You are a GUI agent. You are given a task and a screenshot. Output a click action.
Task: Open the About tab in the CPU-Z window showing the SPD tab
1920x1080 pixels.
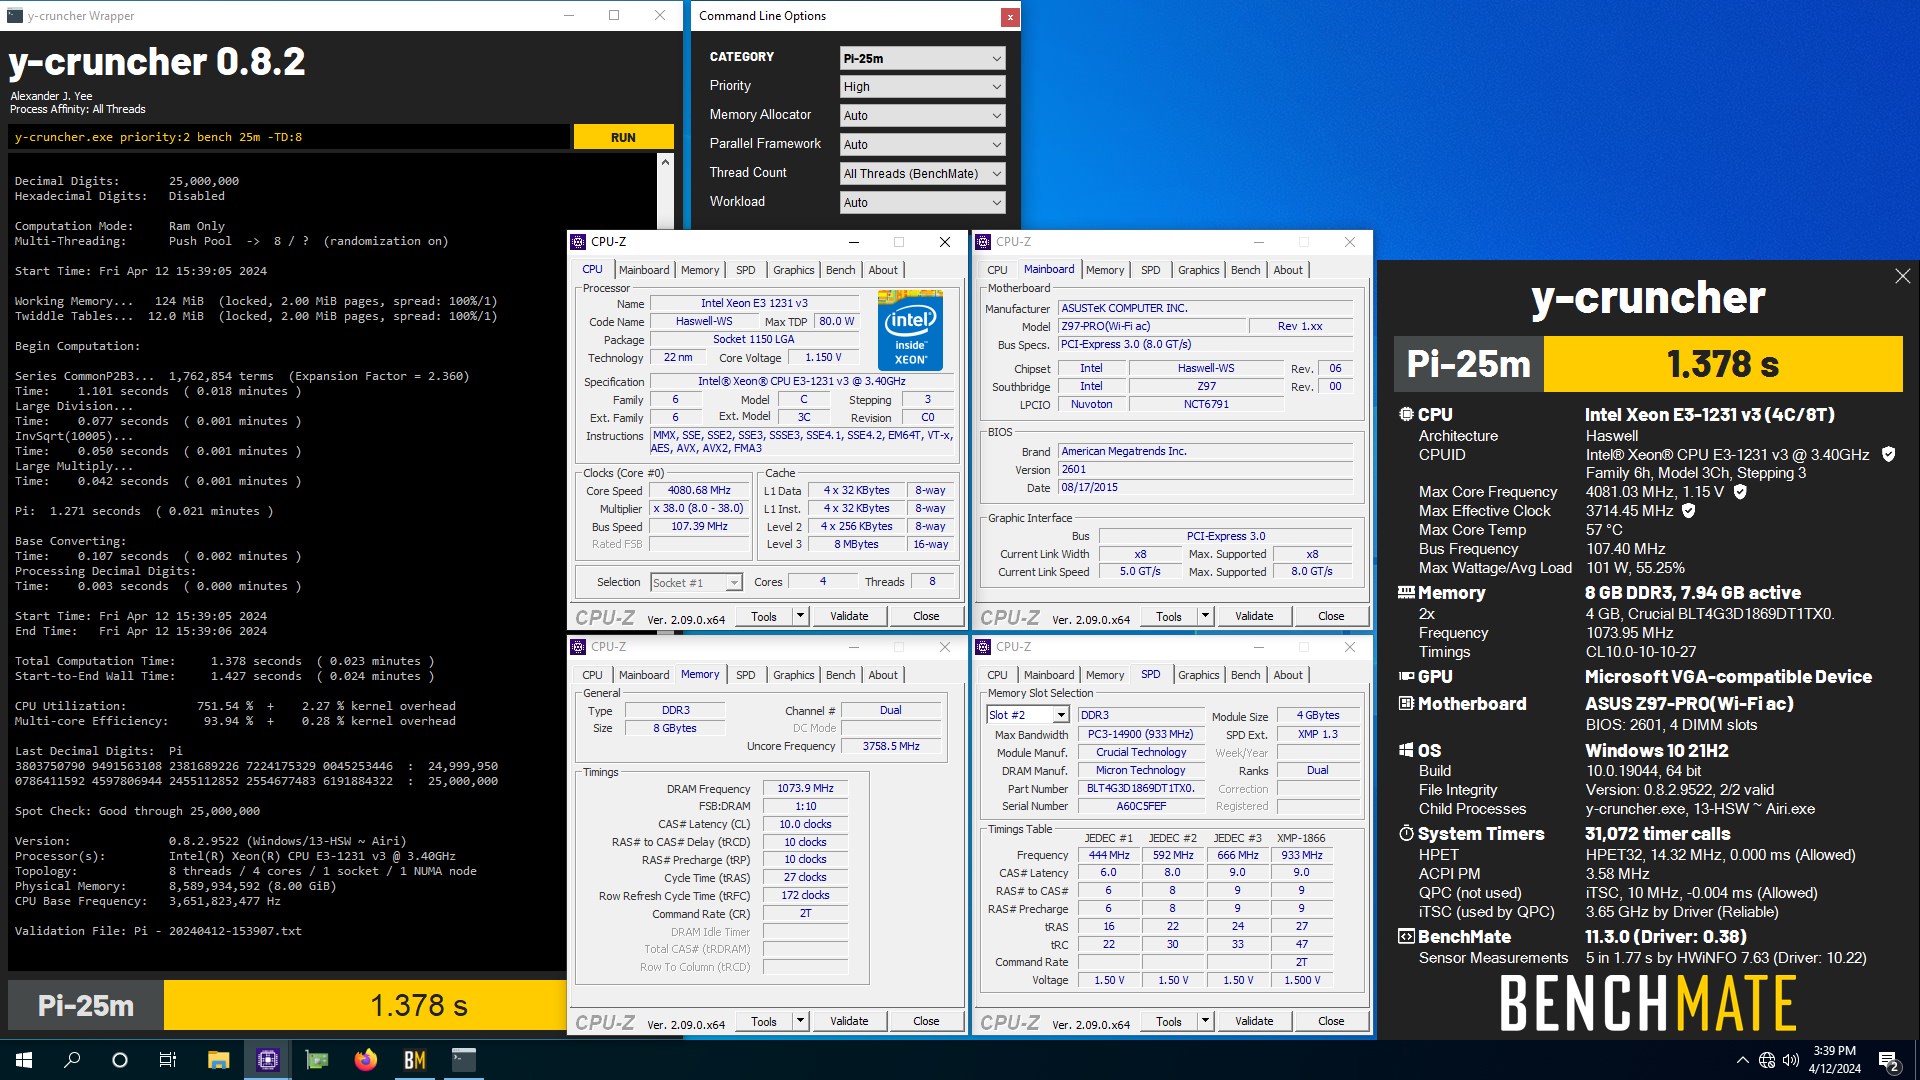pyautogui.click(x=1288, y=675)
